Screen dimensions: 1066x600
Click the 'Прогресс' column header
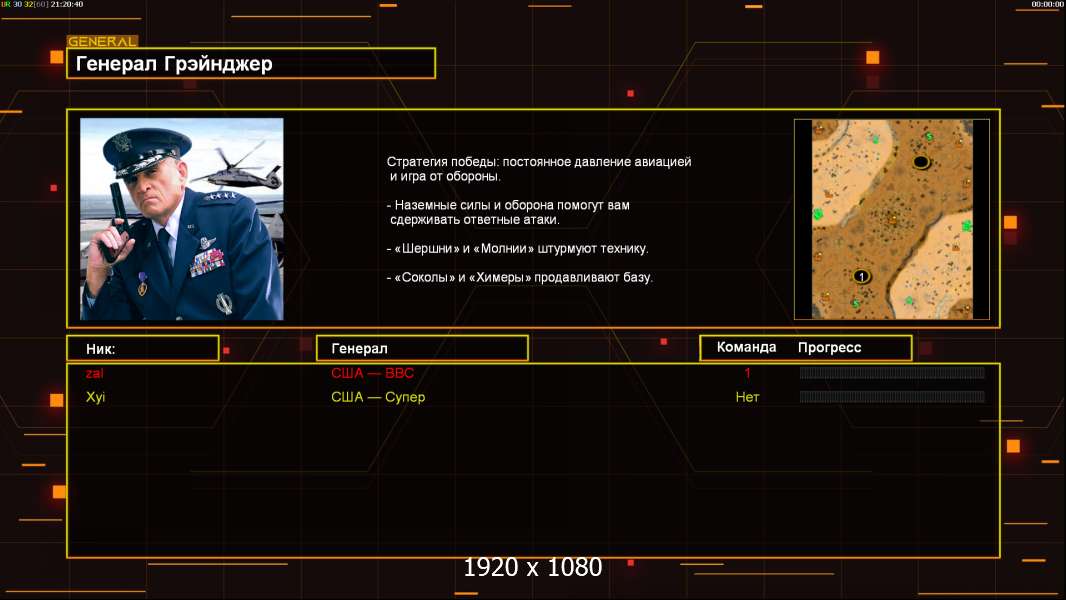829,347
